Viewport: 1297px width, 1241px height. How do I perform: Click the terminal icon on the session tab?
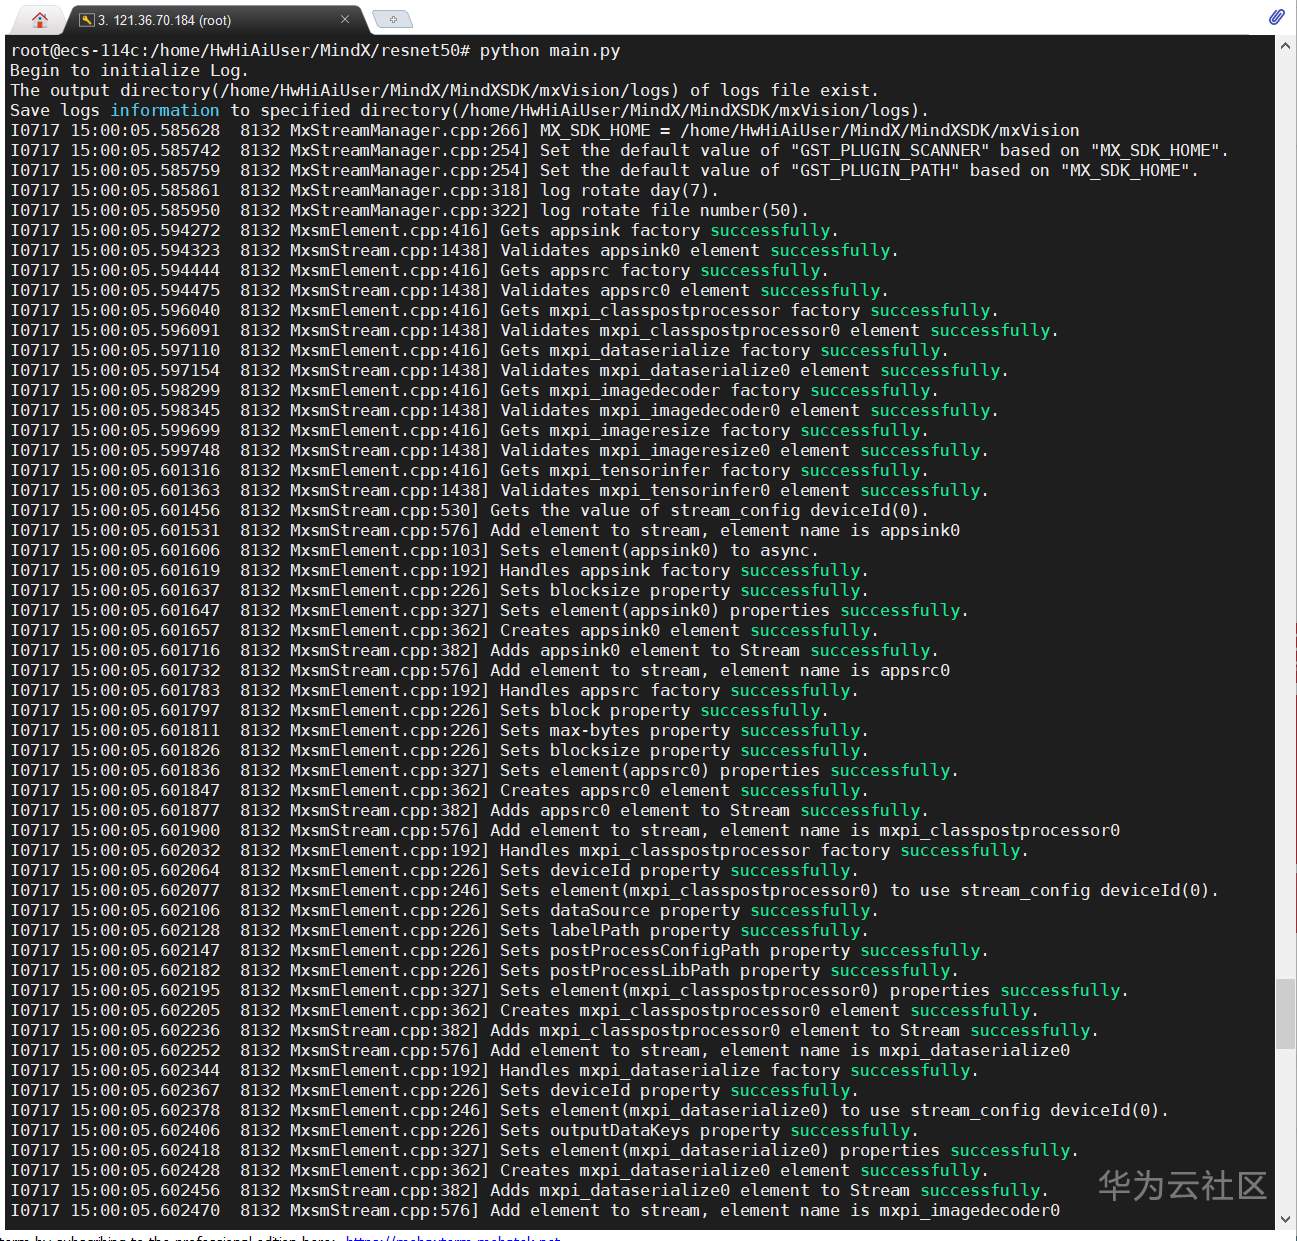pyautogui.click(x=86, y=20)
